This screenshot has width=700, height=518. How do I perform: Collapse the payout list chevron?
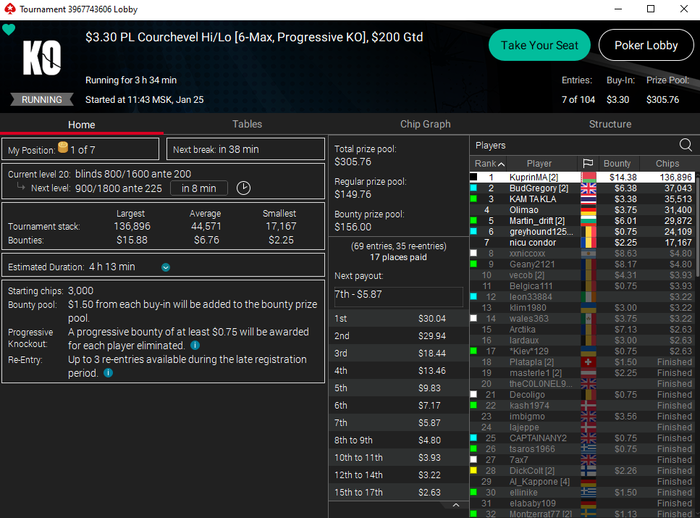tap(456, 505)
